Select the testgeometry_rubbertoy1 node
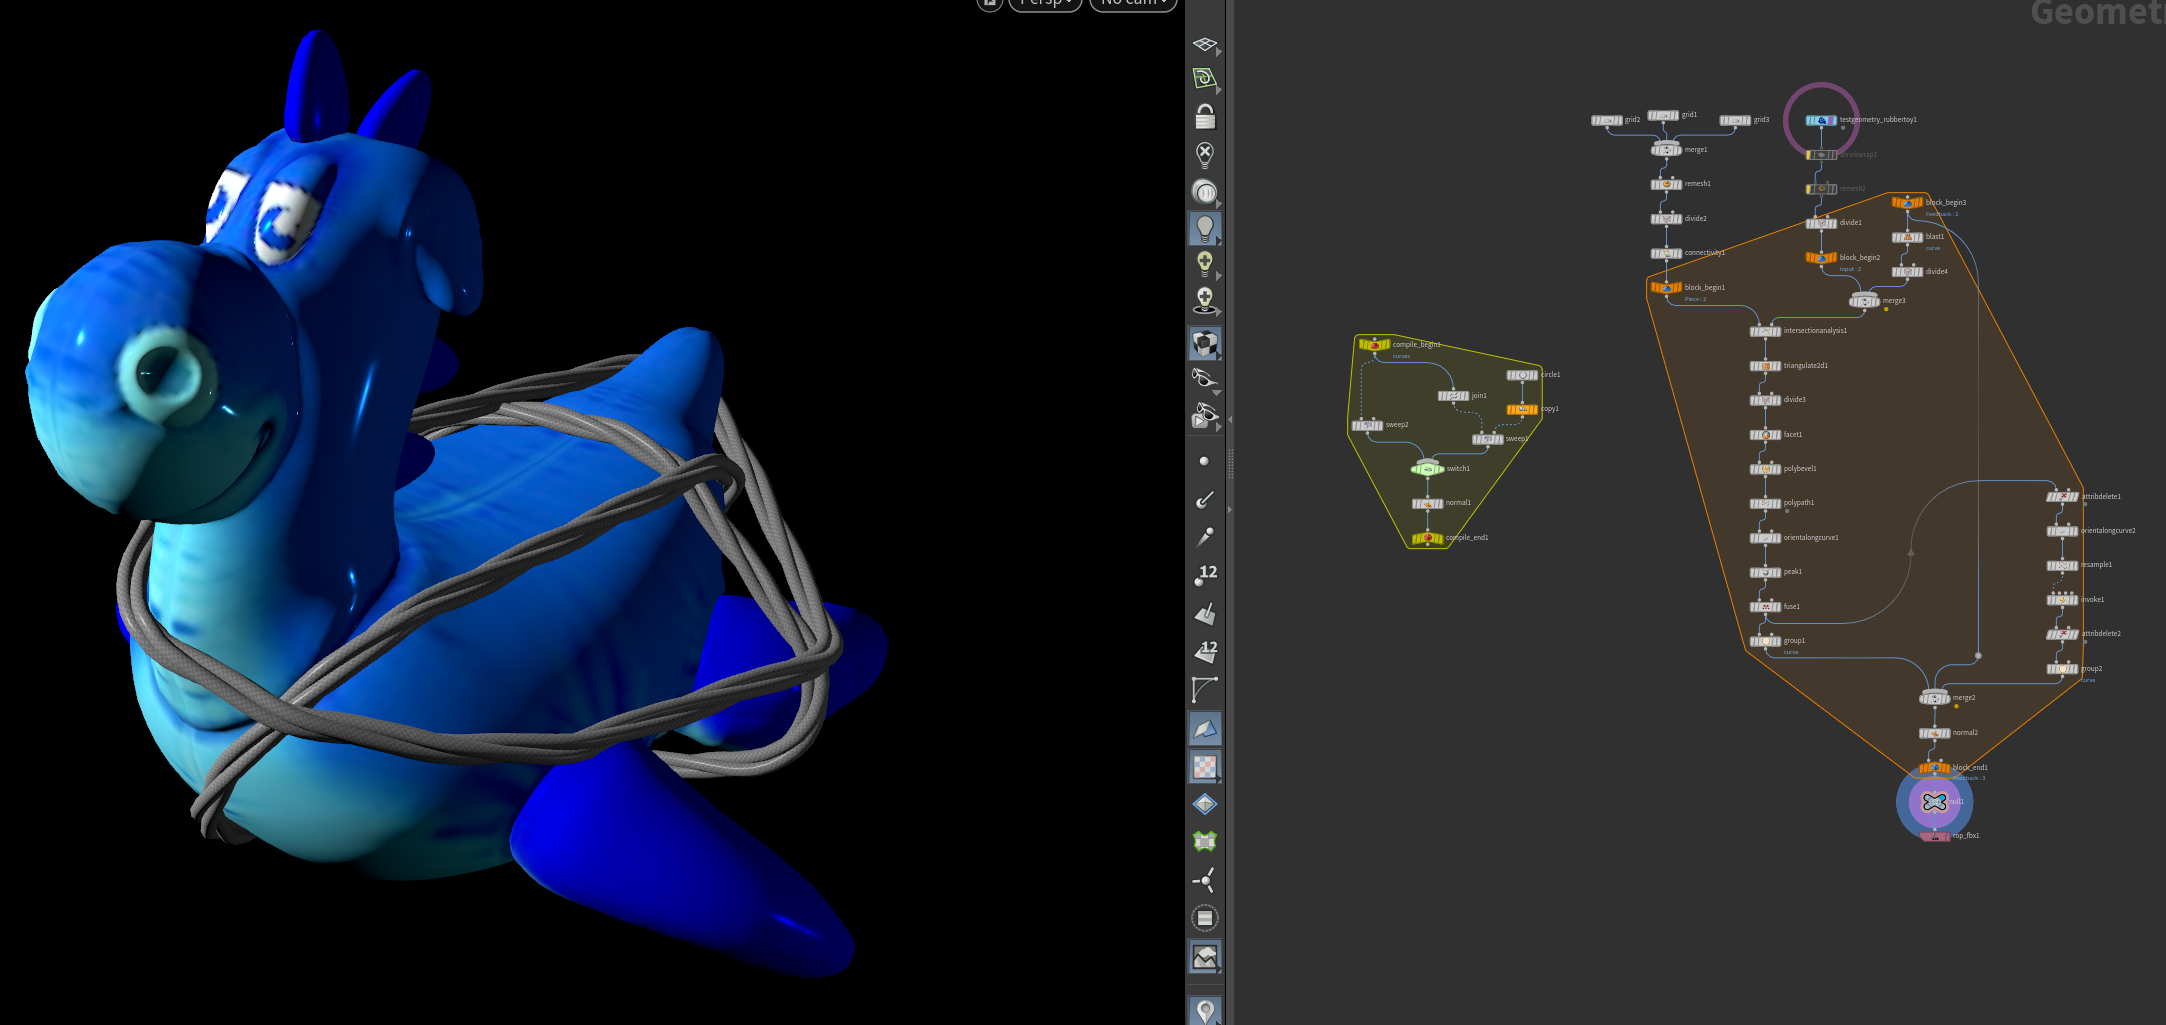This screenshot has height=1025, width=2166. (1820, 120)
